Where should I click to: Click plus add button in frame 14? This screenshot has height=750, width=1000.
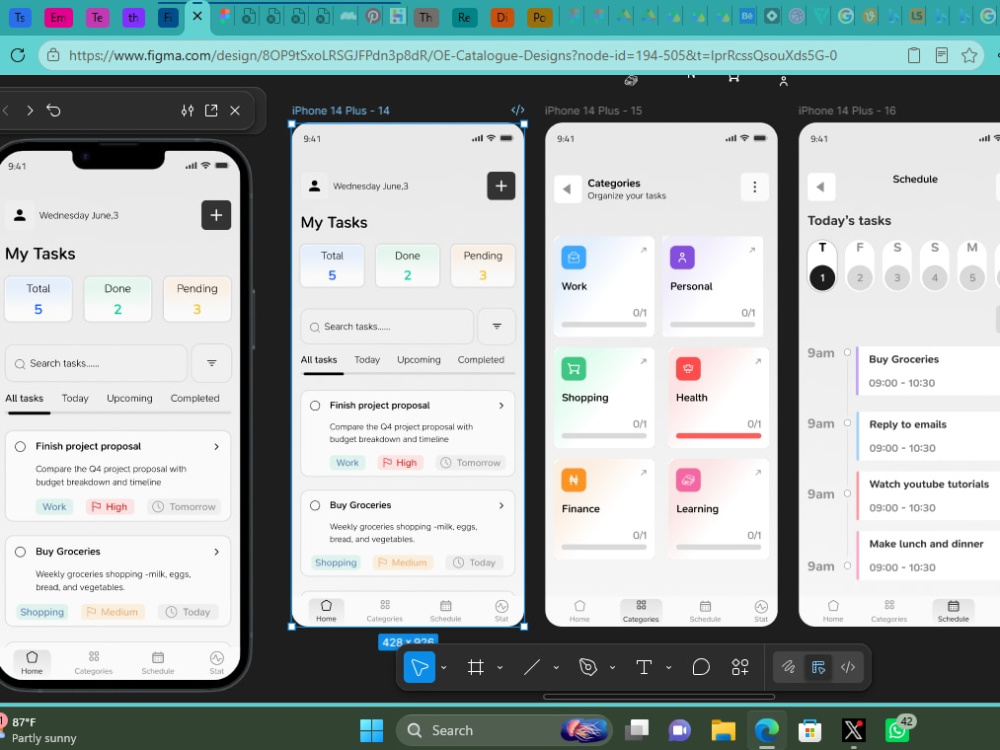(x=501, y=186)
